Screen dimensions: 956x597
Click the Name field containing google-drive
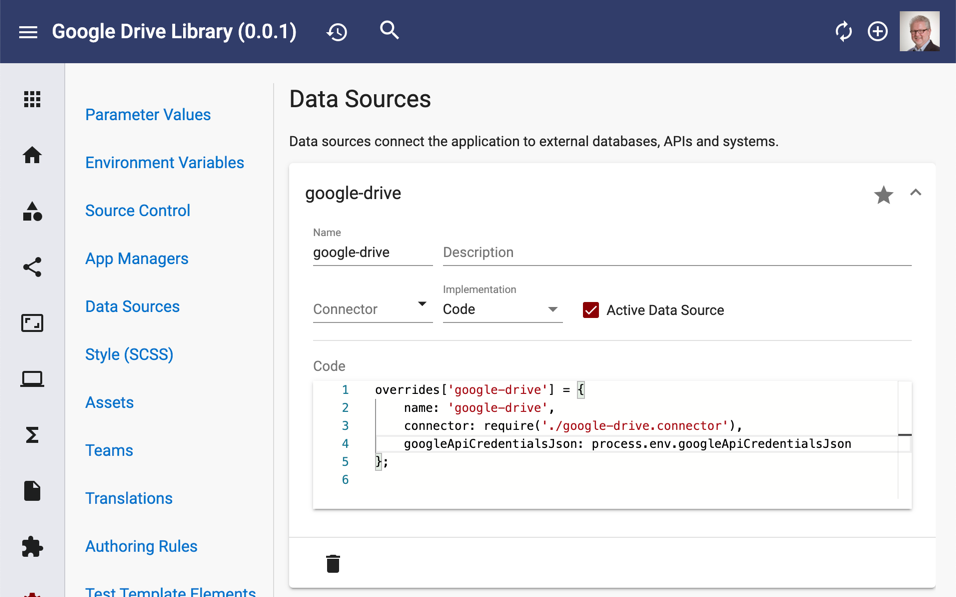[x=373, y=252]
